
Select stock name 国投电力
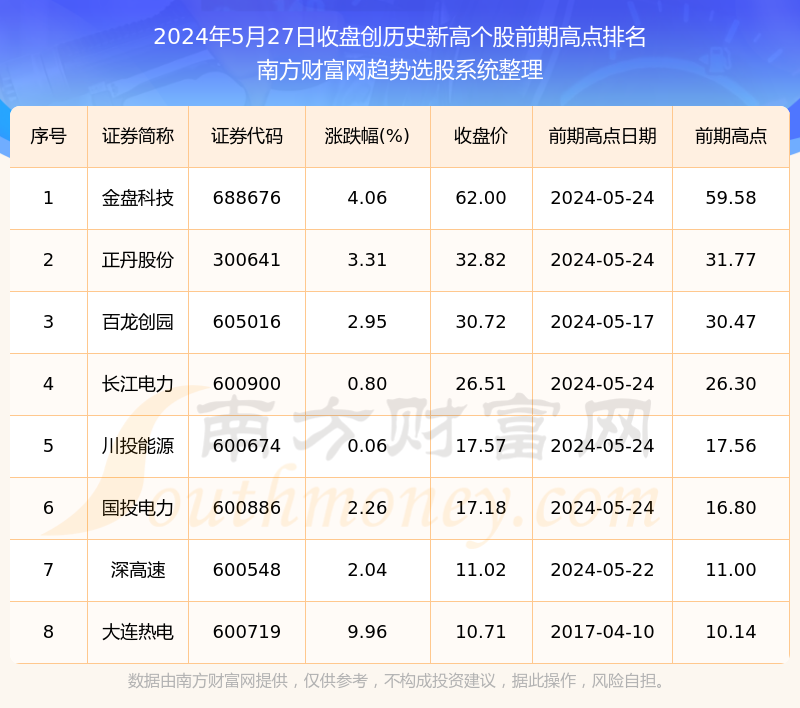138,508
